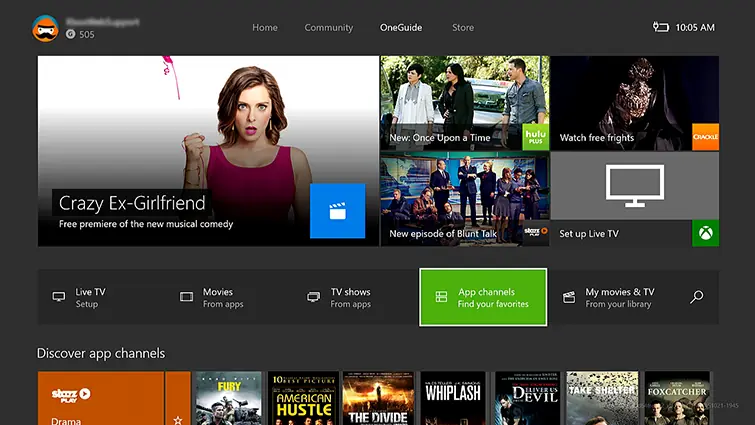Screen dimensions: 755x425
Task: Select the OneGuide tab
Action: tap(401, 27)
